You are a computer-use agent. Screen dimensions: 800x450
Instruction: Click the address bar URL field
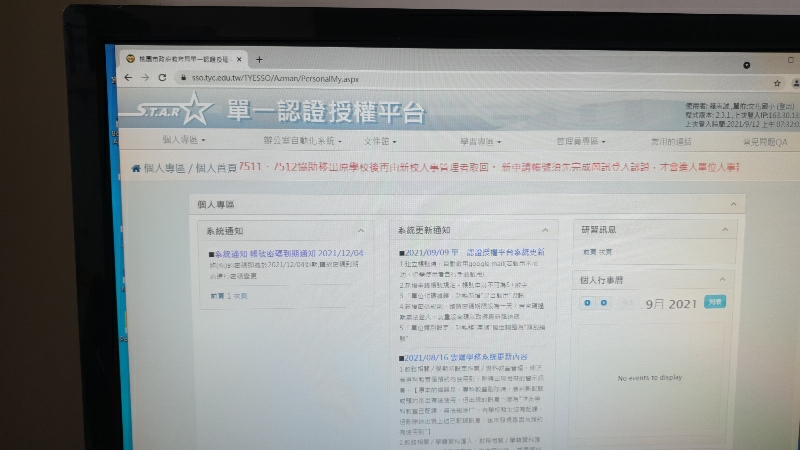276,79
